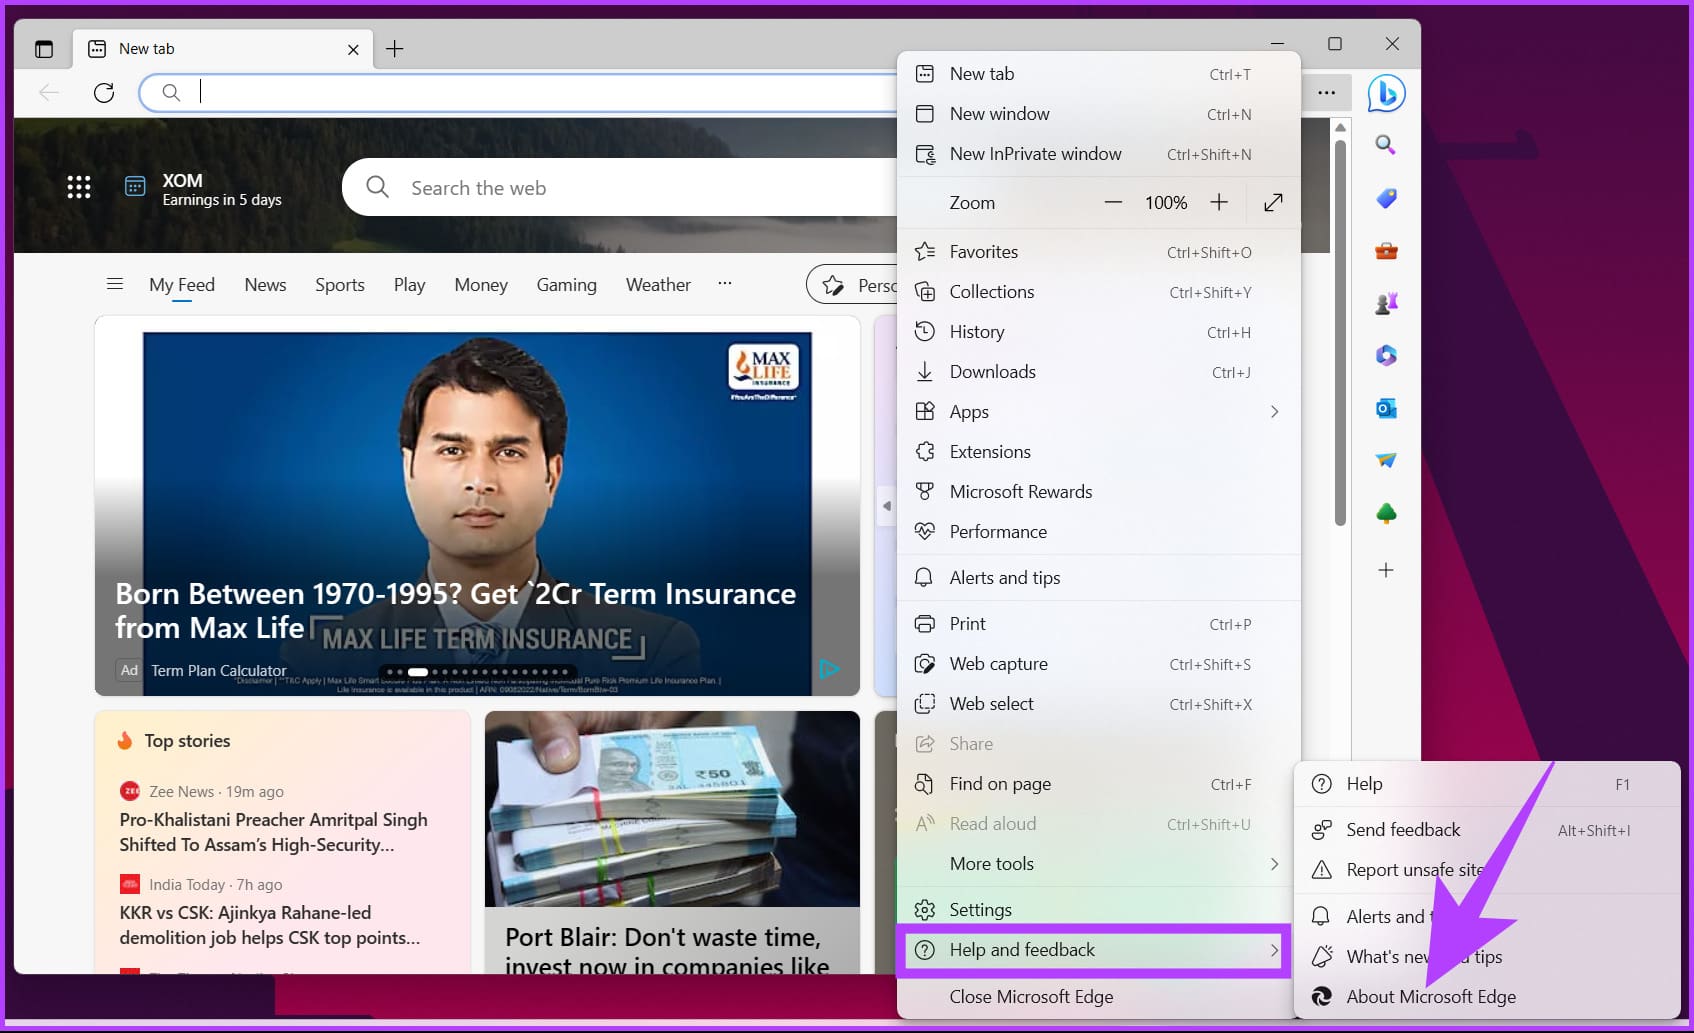Open Extensions from the menu
1694x1033 pixels.
[1099, 452]
